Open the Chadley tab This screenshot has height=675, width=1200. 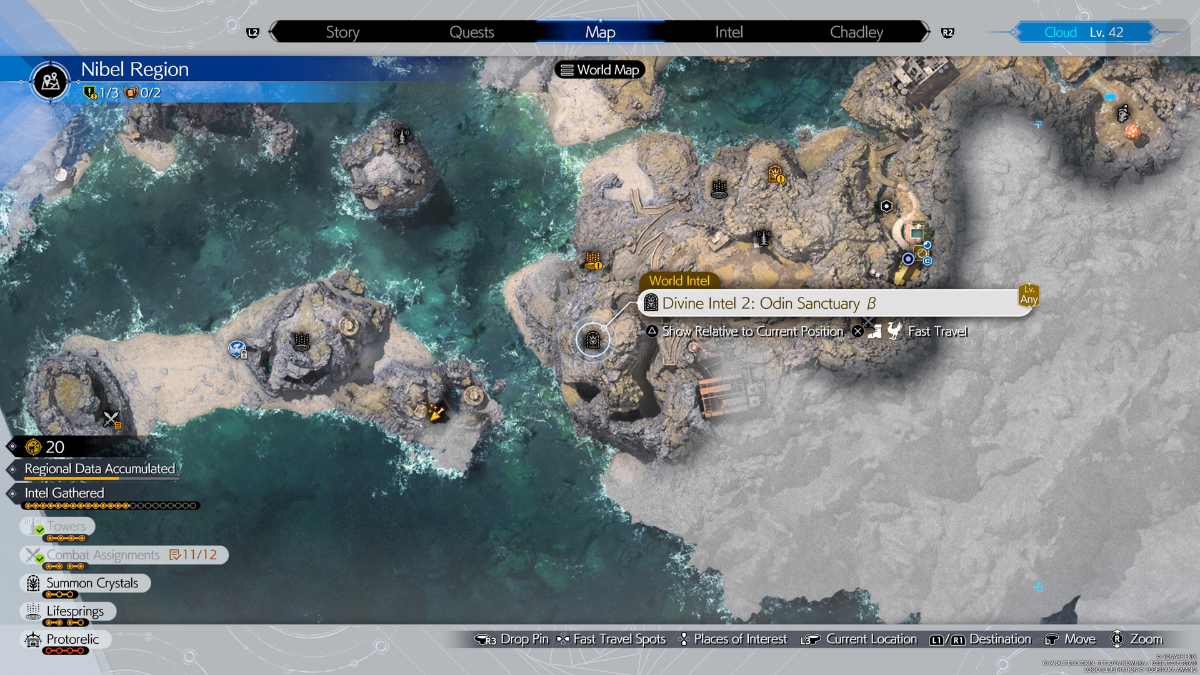coord(856,32)
